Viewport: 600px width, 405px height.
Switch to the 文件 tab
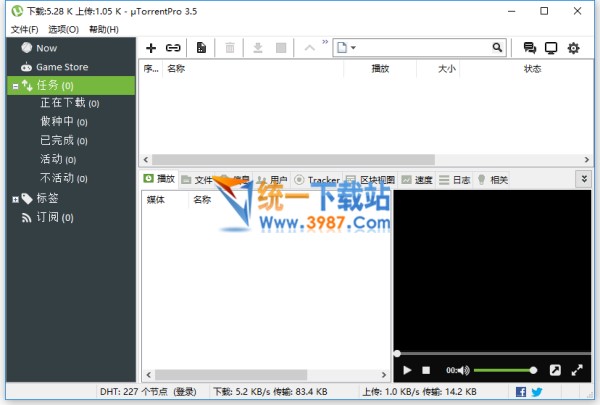[197, 180]
